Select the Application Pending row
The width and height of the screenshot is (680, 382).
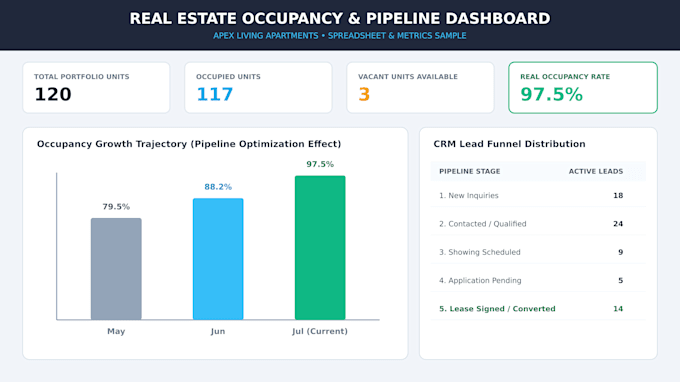(538, 280)
